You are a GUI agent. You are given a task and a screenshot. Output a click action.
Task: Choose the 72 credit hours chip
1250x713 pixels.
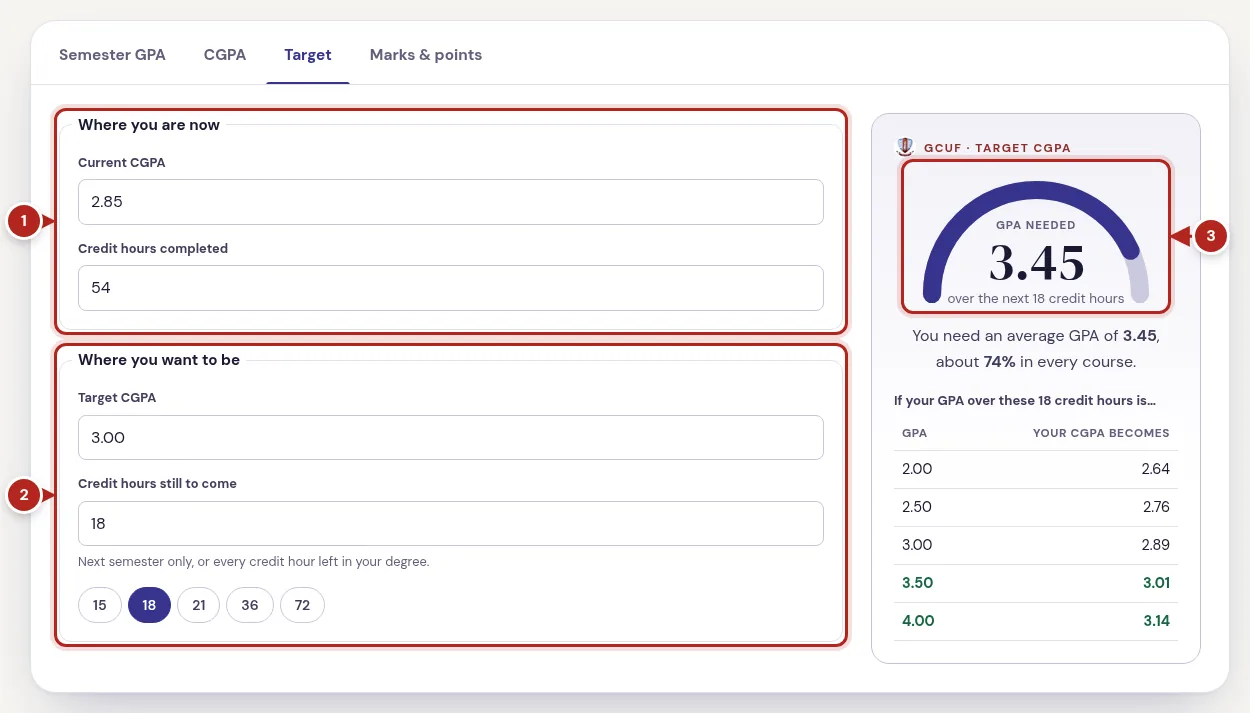pyautogui.click(x=302, y=605)
